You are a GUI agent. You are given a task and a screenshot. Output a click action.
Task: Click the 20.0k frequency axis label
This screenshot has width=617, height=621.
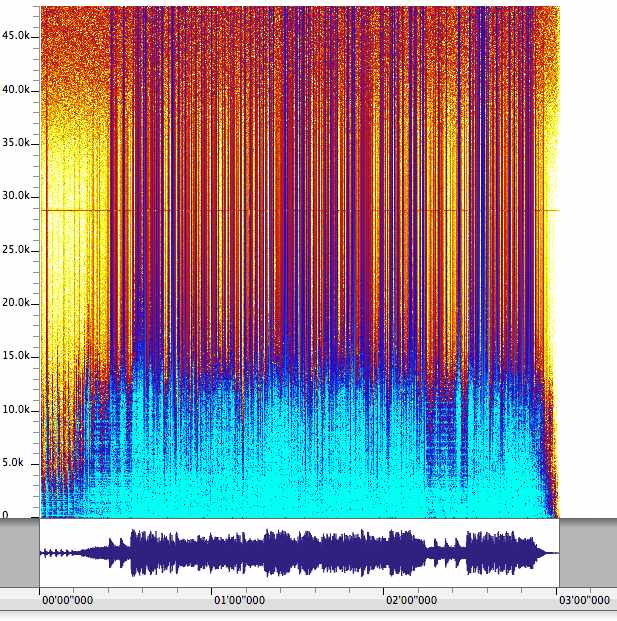click(16, 302)
